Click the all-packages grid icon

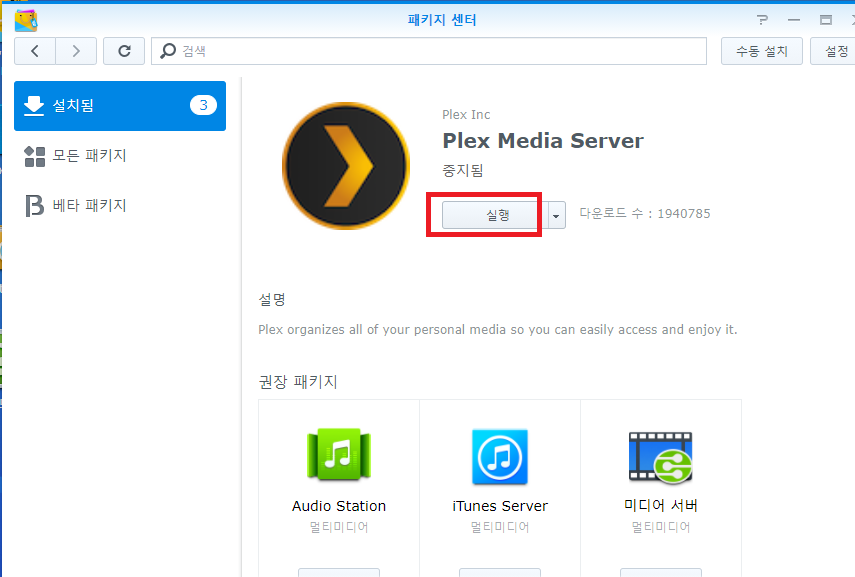34,157
